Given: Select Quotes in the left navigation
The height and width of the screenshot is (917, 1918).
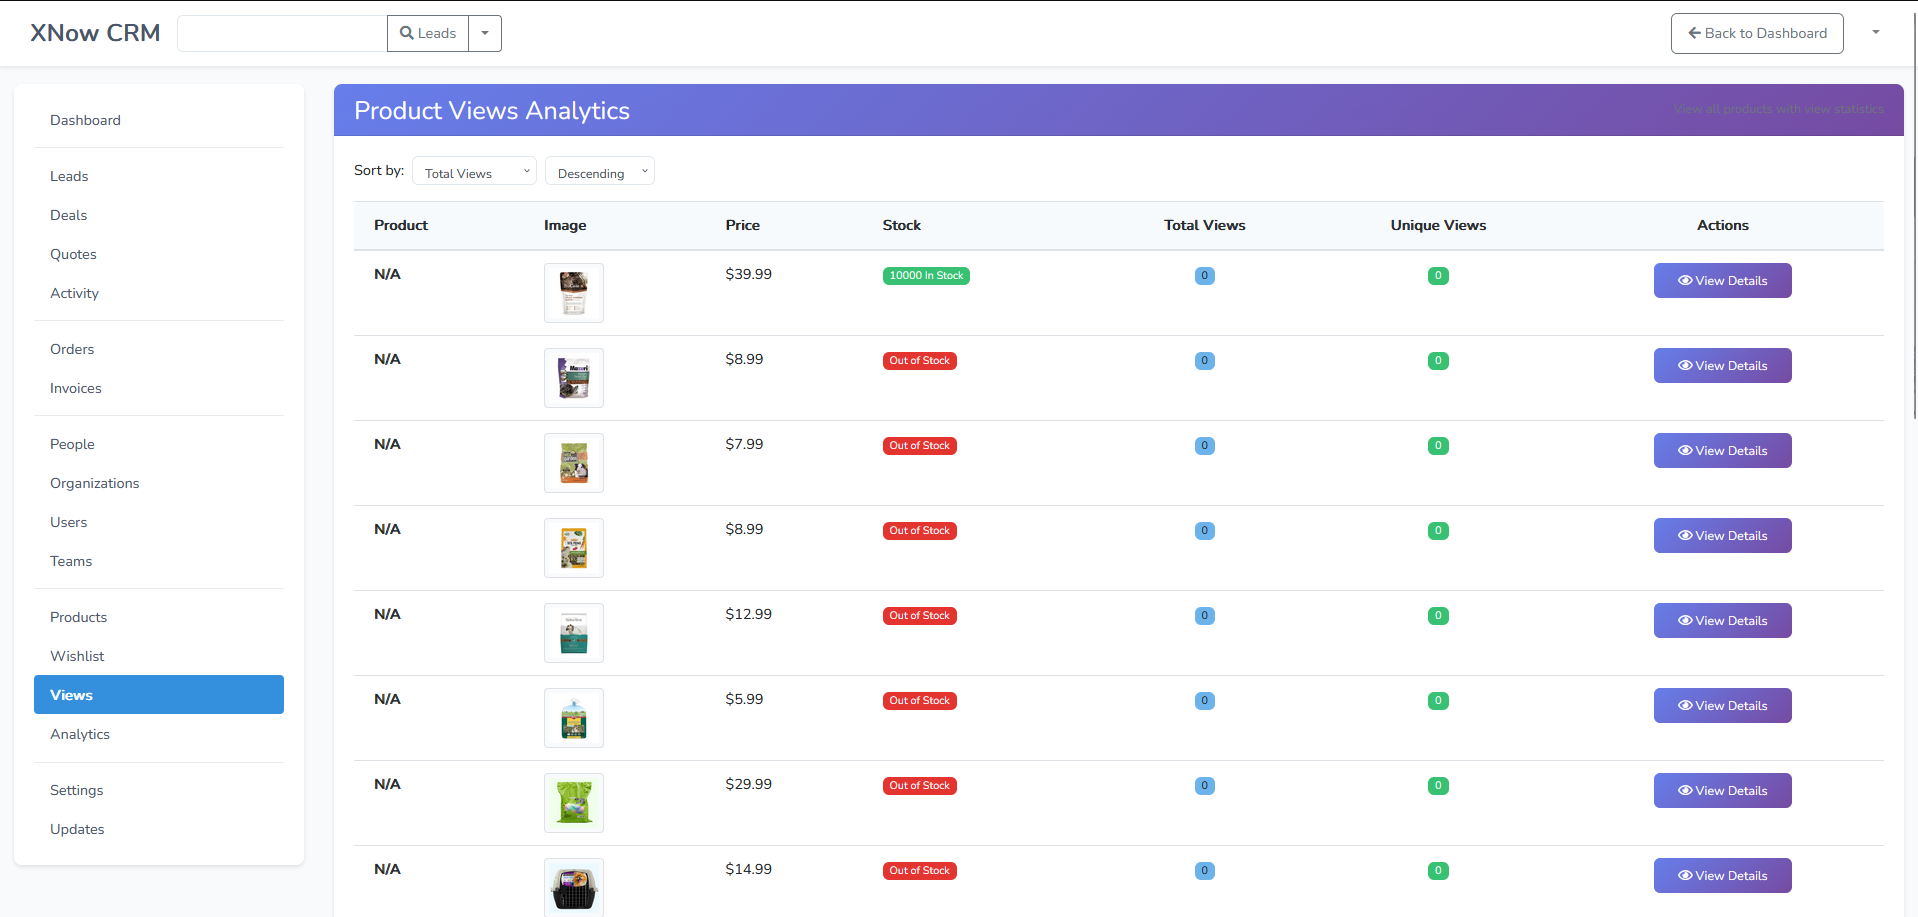Looking at the screenshot, I should [x=73, y=254].
